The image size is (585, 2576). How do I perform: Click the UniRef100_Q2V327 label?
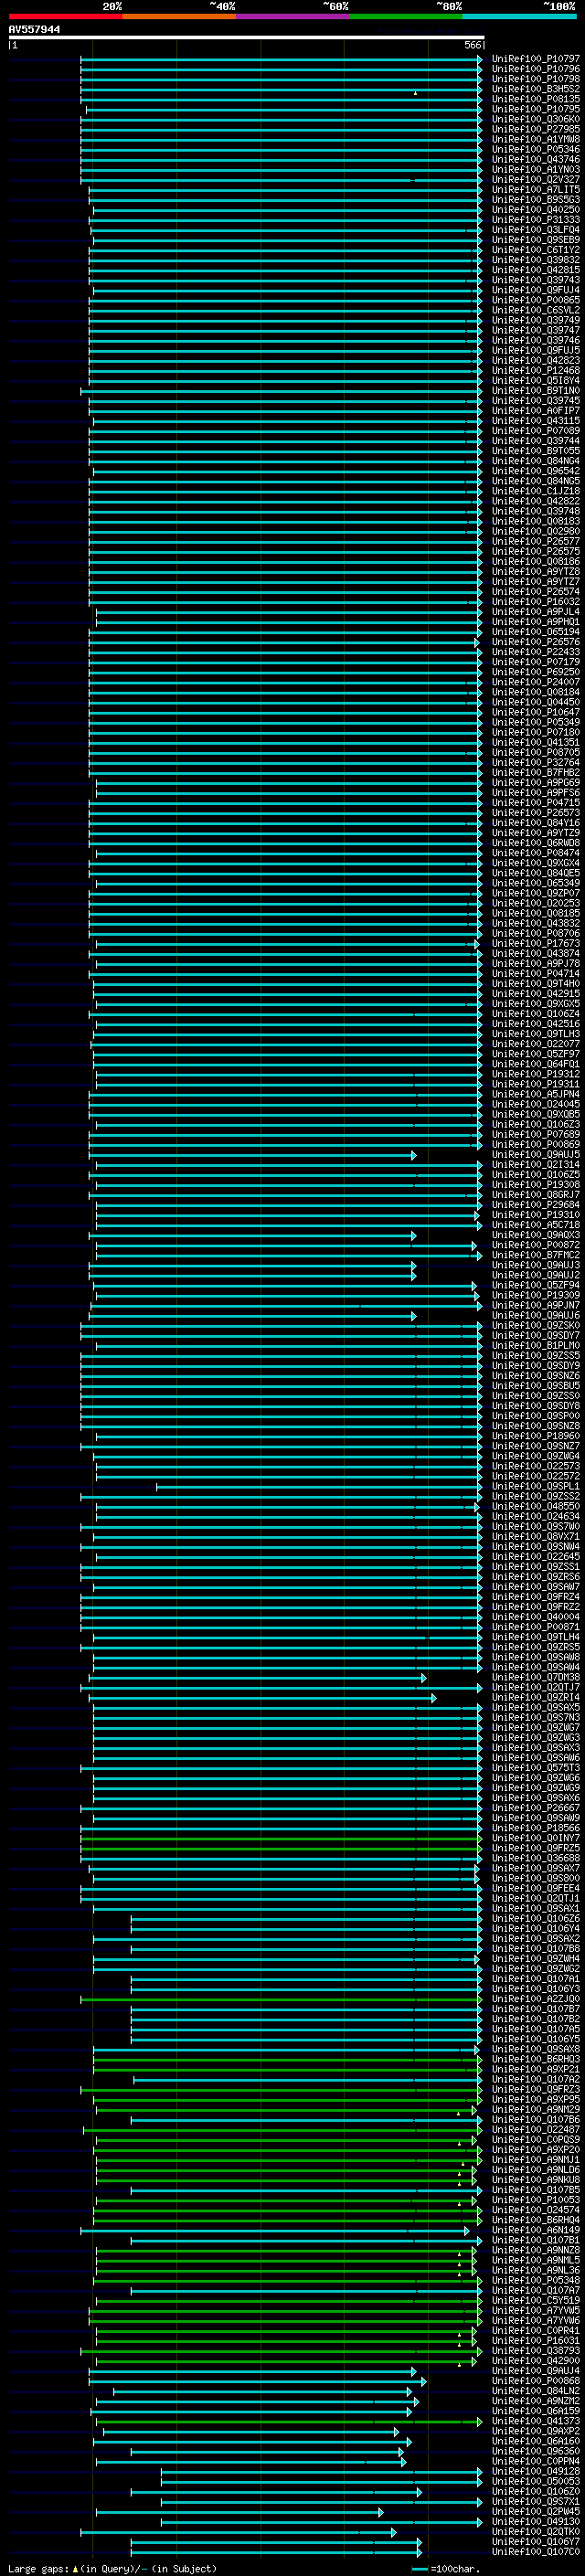pyautogui.click(x=536, y=179)
